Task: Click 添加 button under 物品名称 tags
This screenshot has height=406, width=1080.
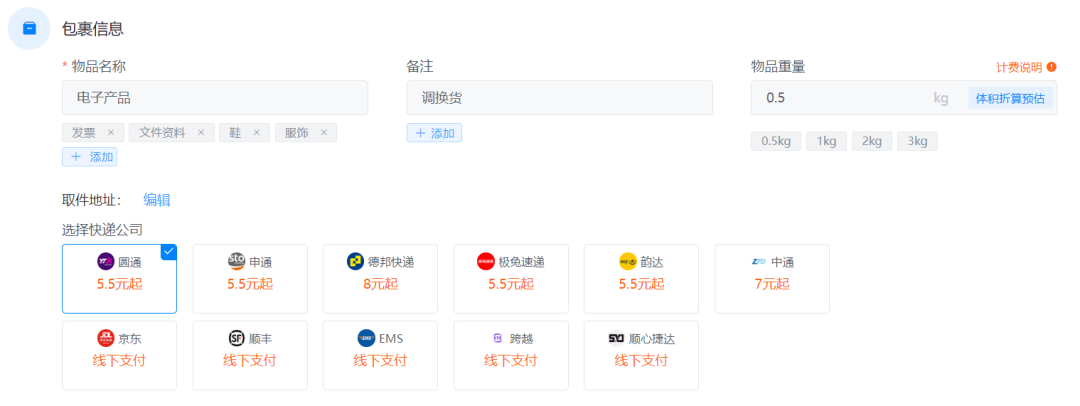Action: 90,156
